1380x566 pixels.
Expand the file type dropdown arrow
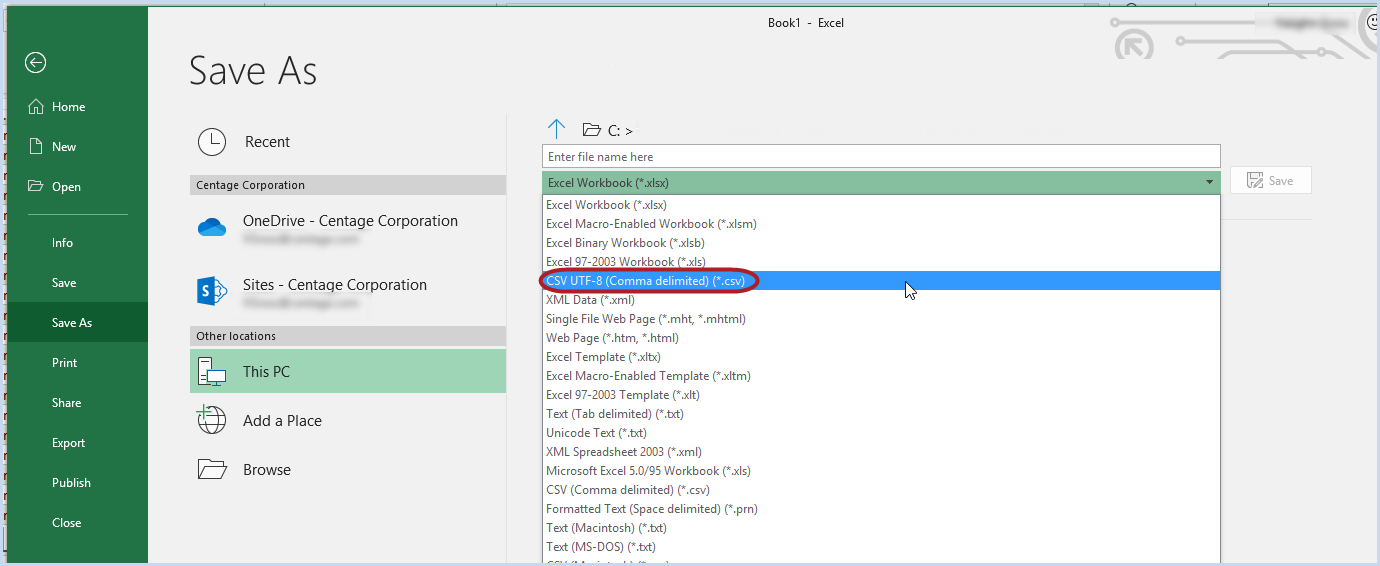coord(1209,182)
